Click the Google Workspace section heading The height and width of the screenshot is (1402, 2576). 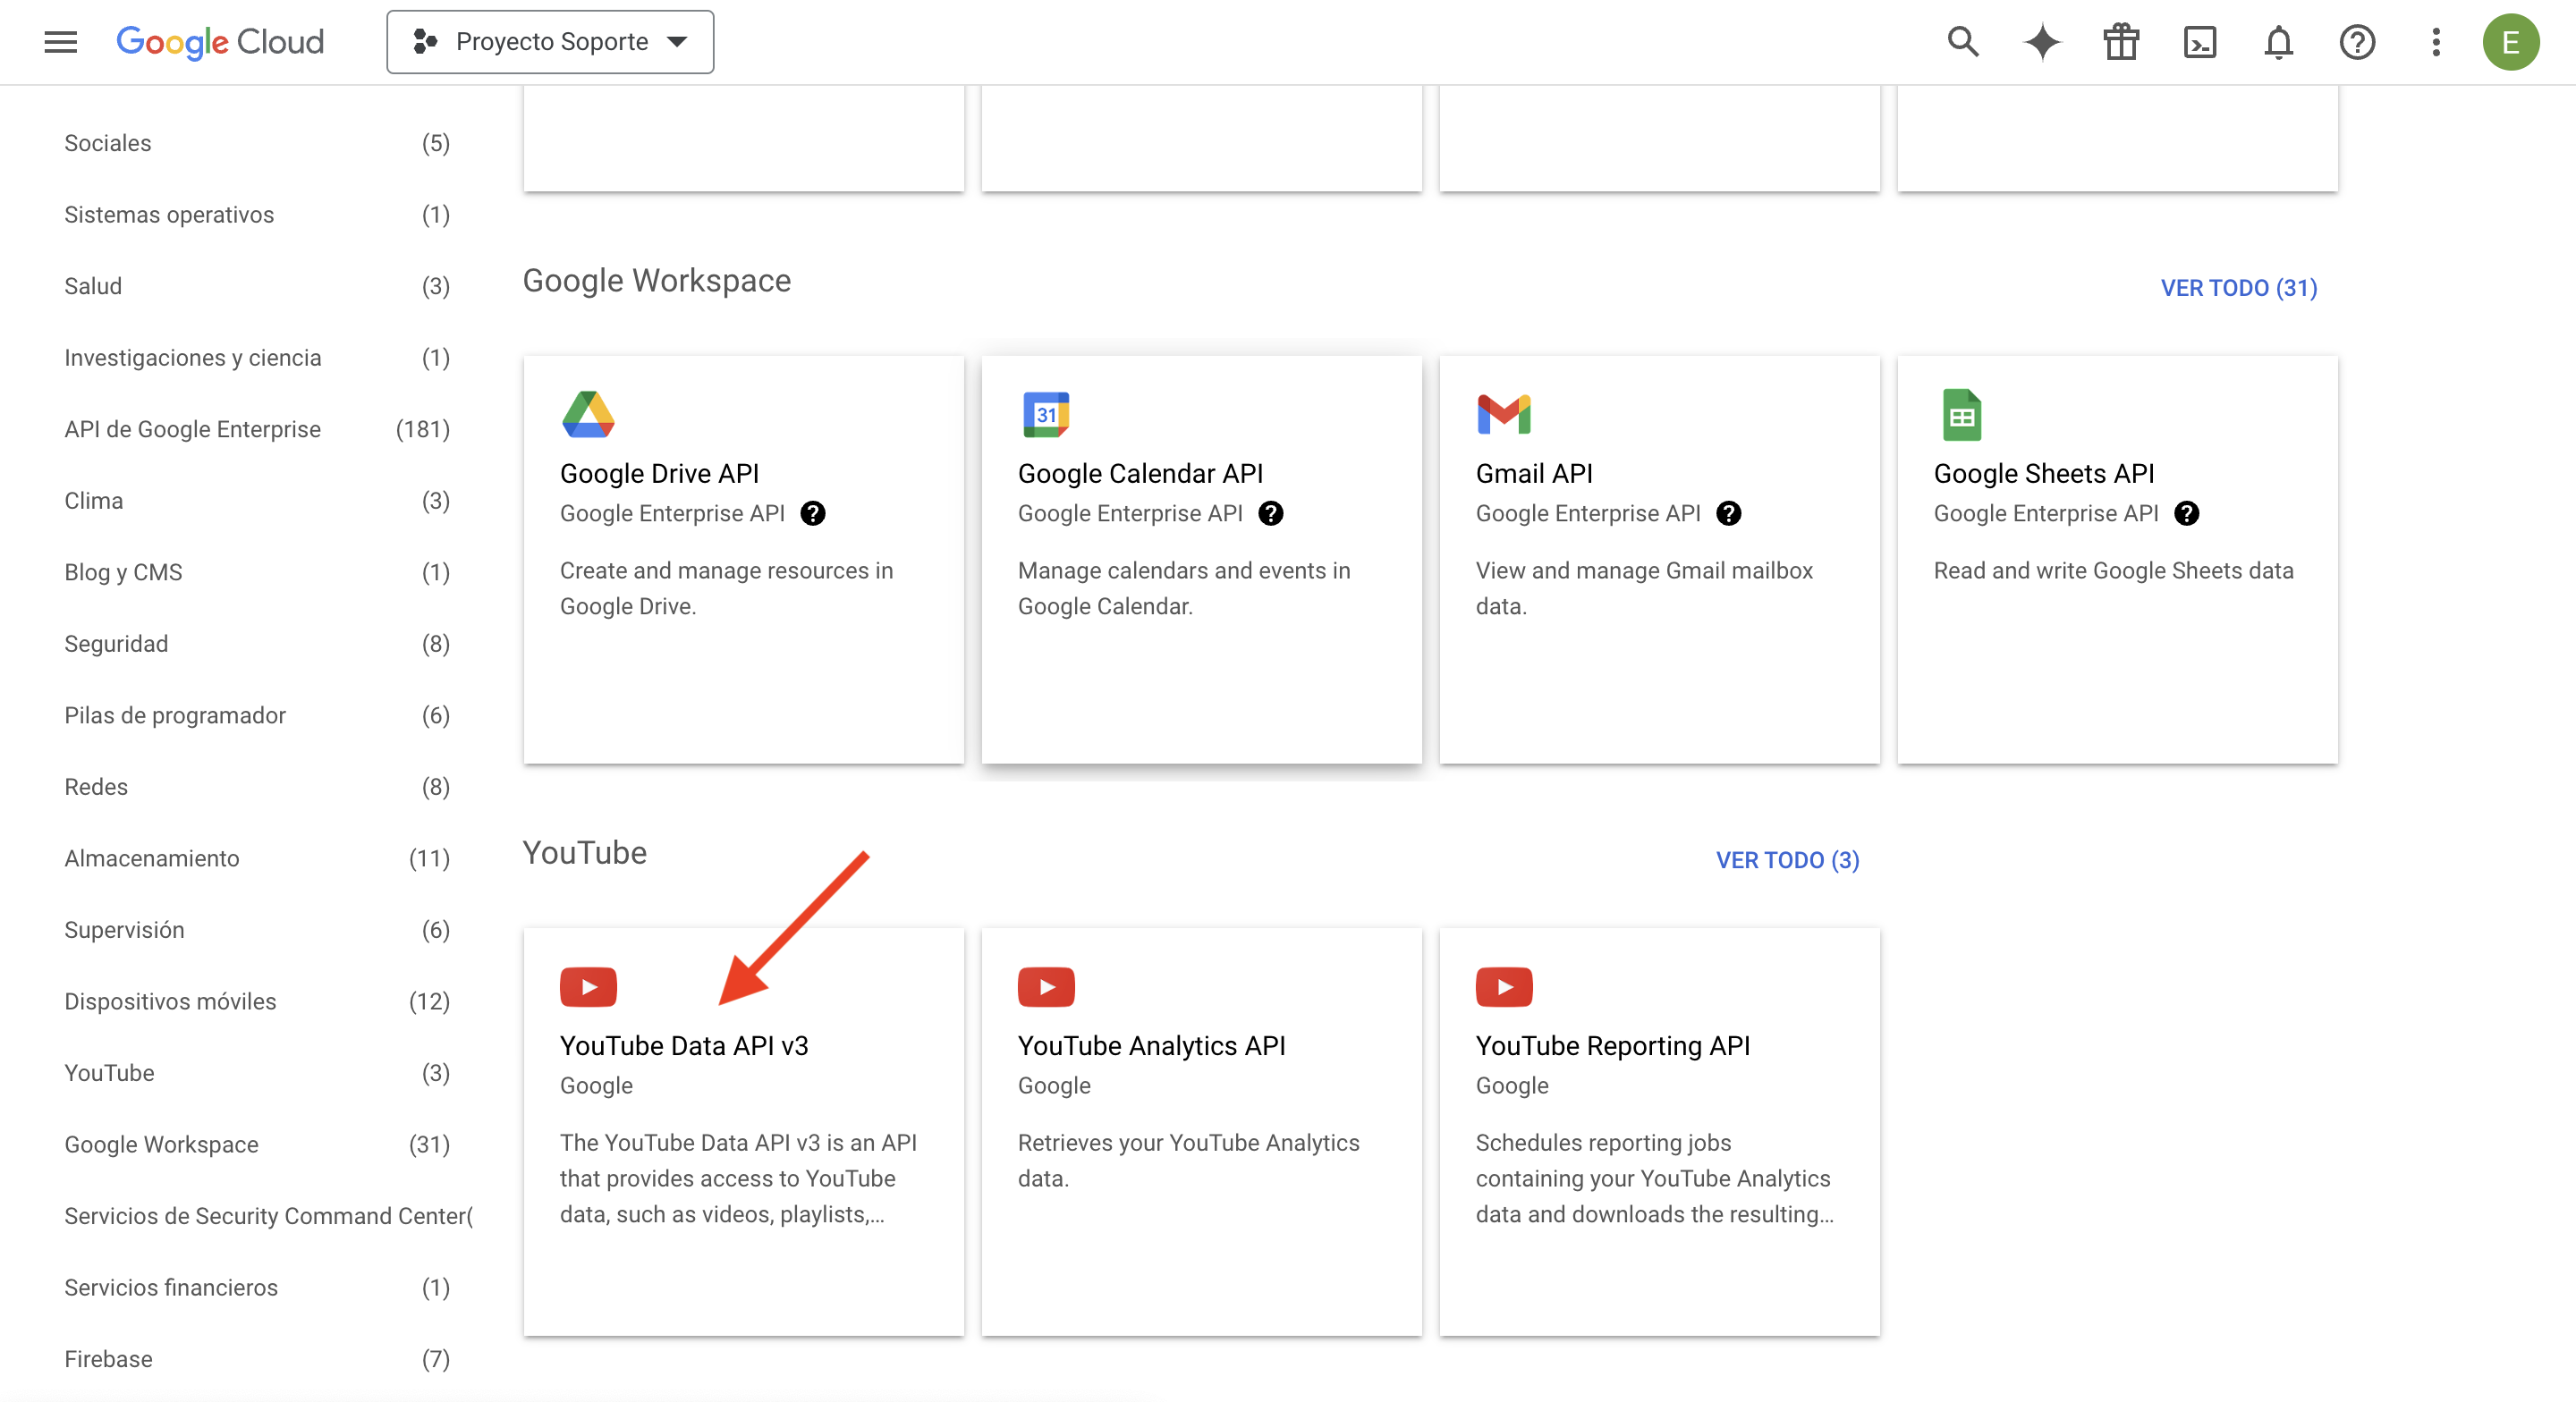pos(657,281)
